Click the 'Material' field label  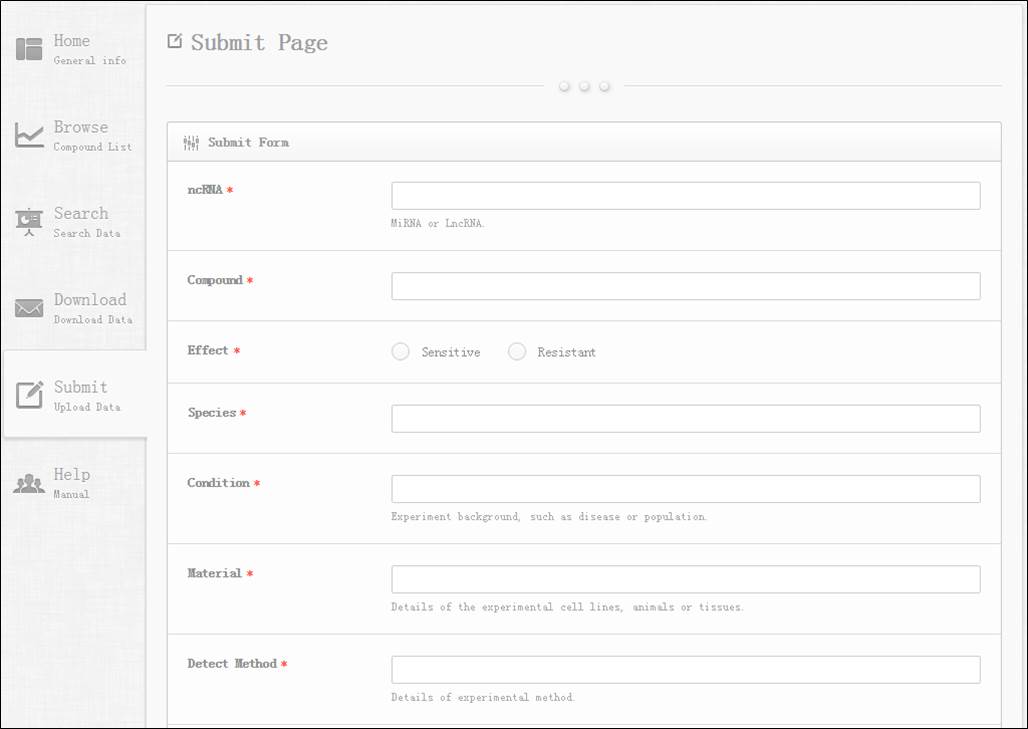tap(214, 574)
